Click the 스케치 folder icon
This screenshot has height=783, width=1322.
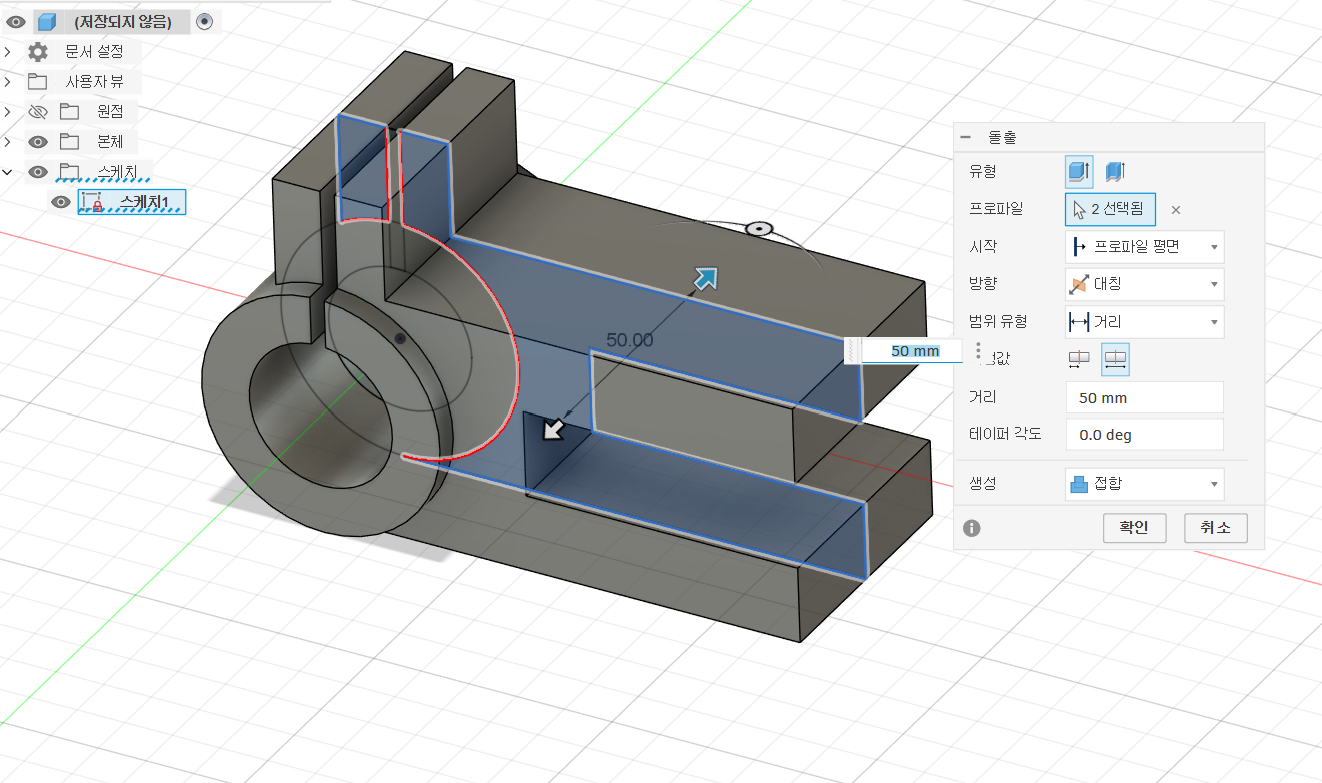pyautogui.click(x=69, y=171)
